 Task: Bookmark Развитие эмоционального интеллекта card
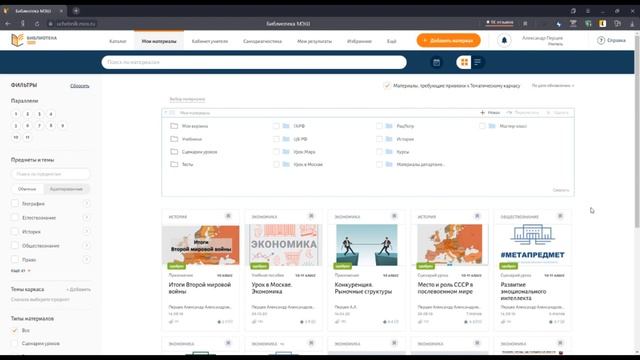pyautogui.click(x=560, y=216)
